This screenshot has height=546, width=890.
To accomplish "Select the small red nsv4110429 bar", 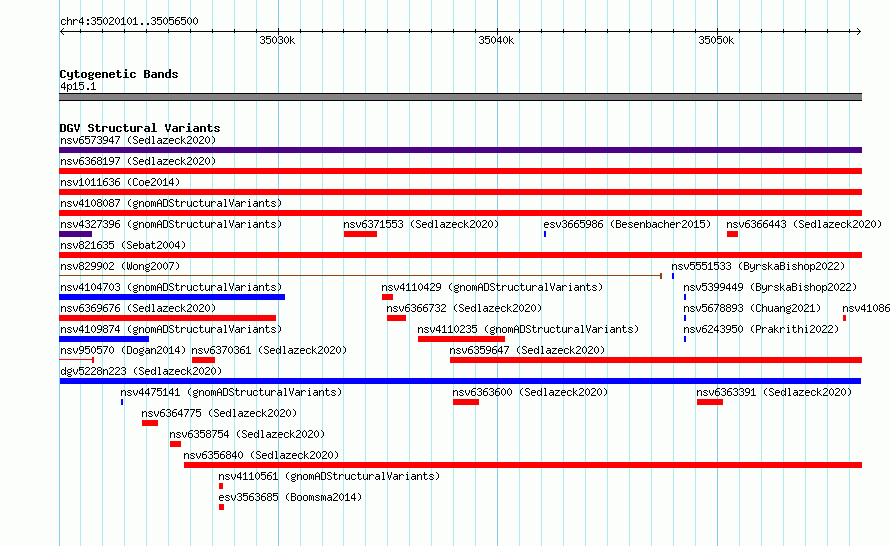I will (388, 297).
